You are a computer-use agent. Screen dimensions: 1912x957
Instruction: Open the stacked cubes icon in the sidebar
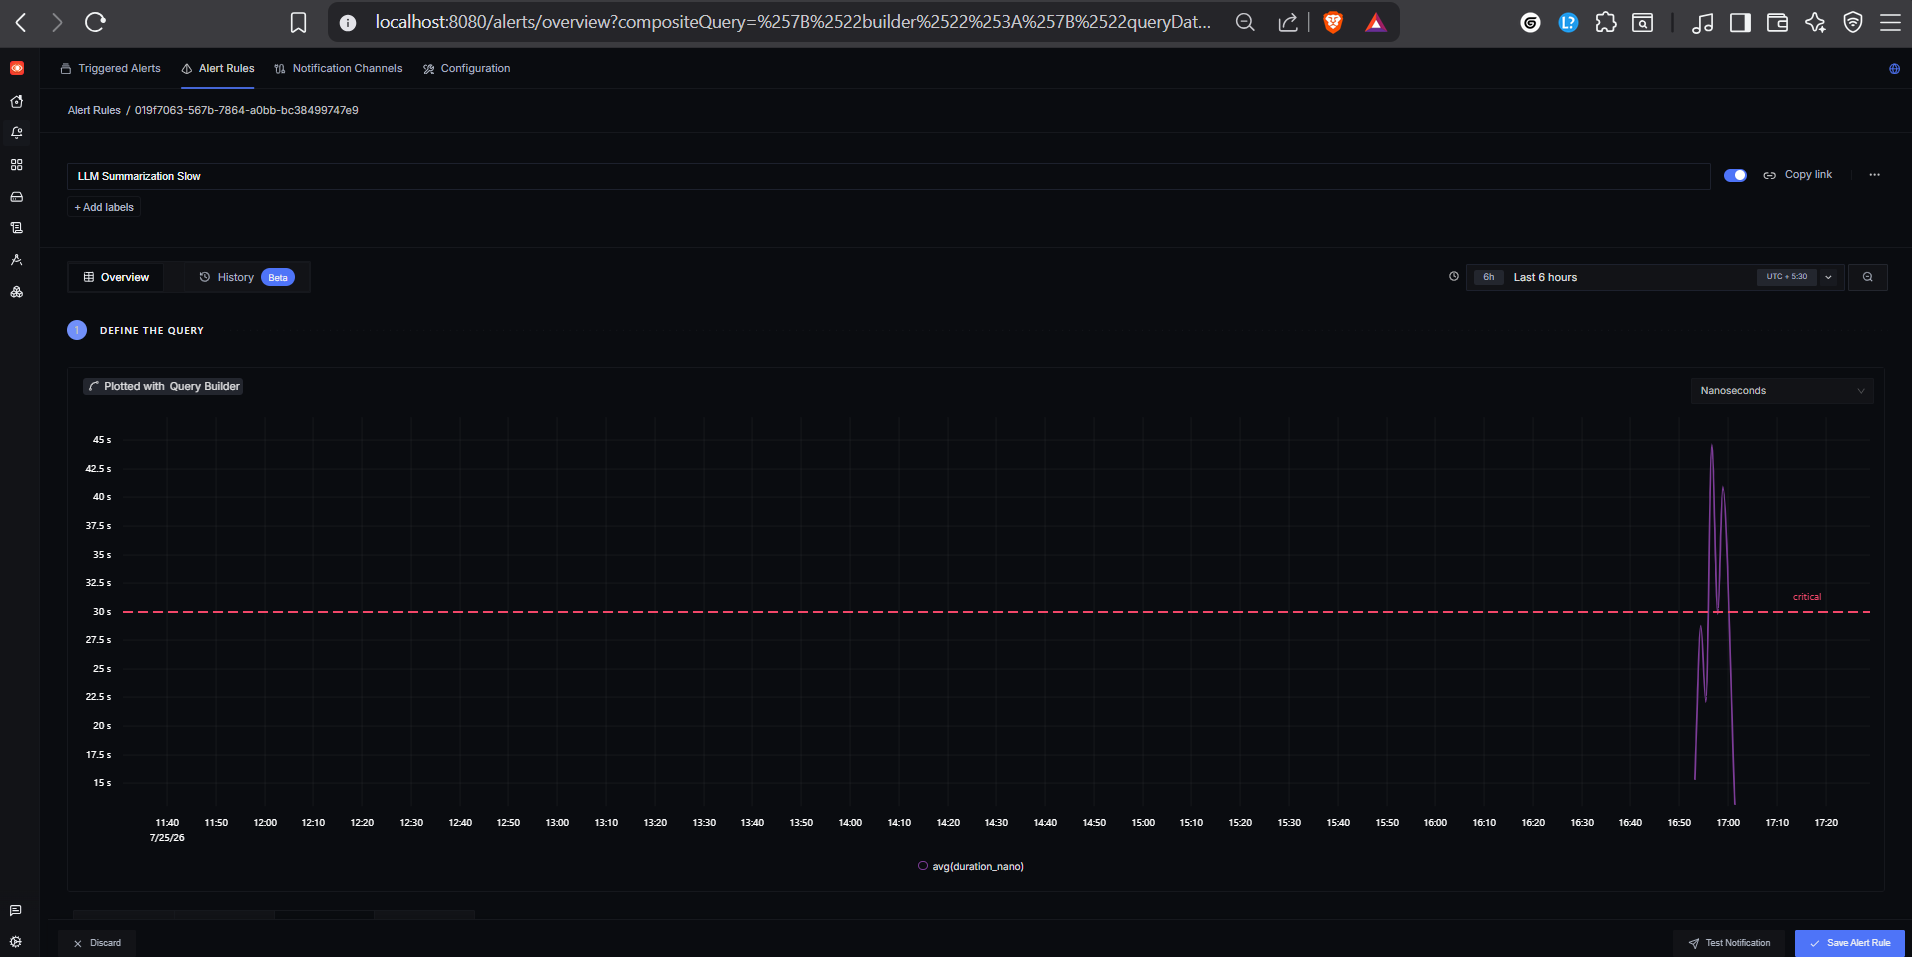click(x=17, y=292)
